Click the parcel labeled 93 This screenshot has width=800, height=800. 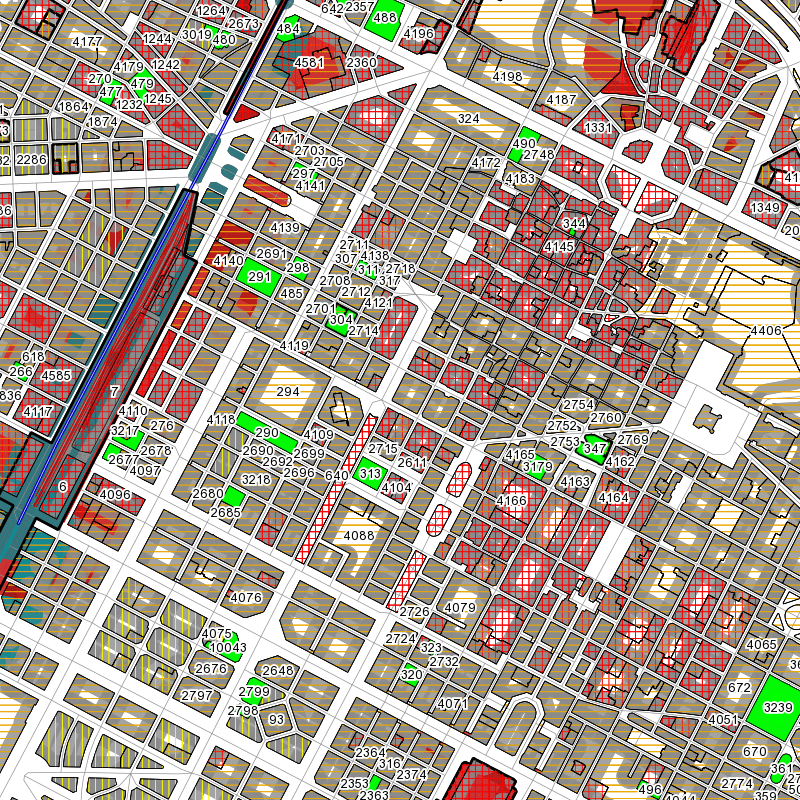coord(276,719)
